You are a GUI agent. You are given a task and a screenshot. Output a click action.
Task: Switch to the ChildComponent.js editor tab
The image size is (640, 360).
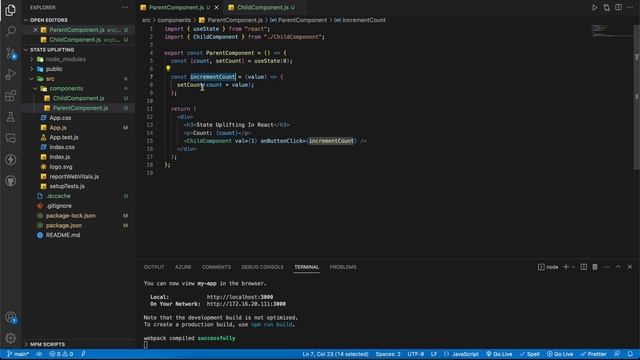[262, 7]
